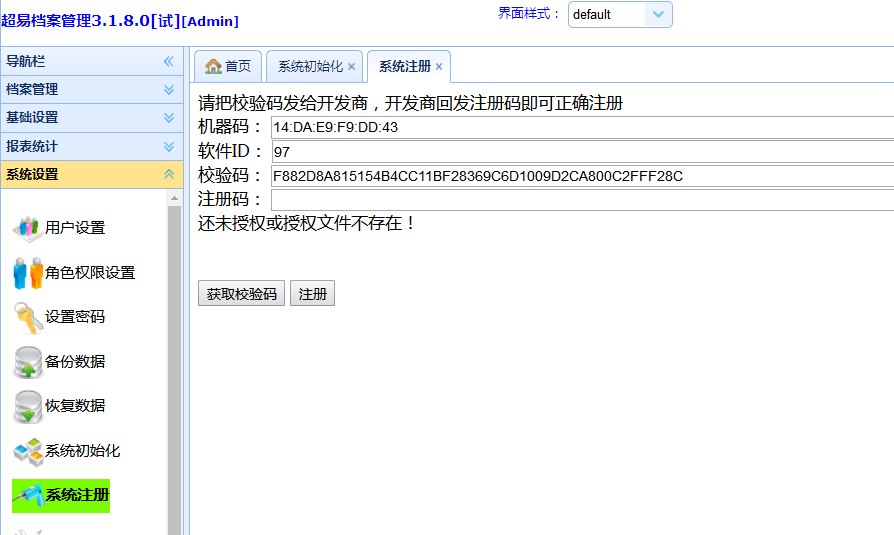894x535 pixels.
Task: Click the 获取校验码 button
Action: (x=241, y=293)
